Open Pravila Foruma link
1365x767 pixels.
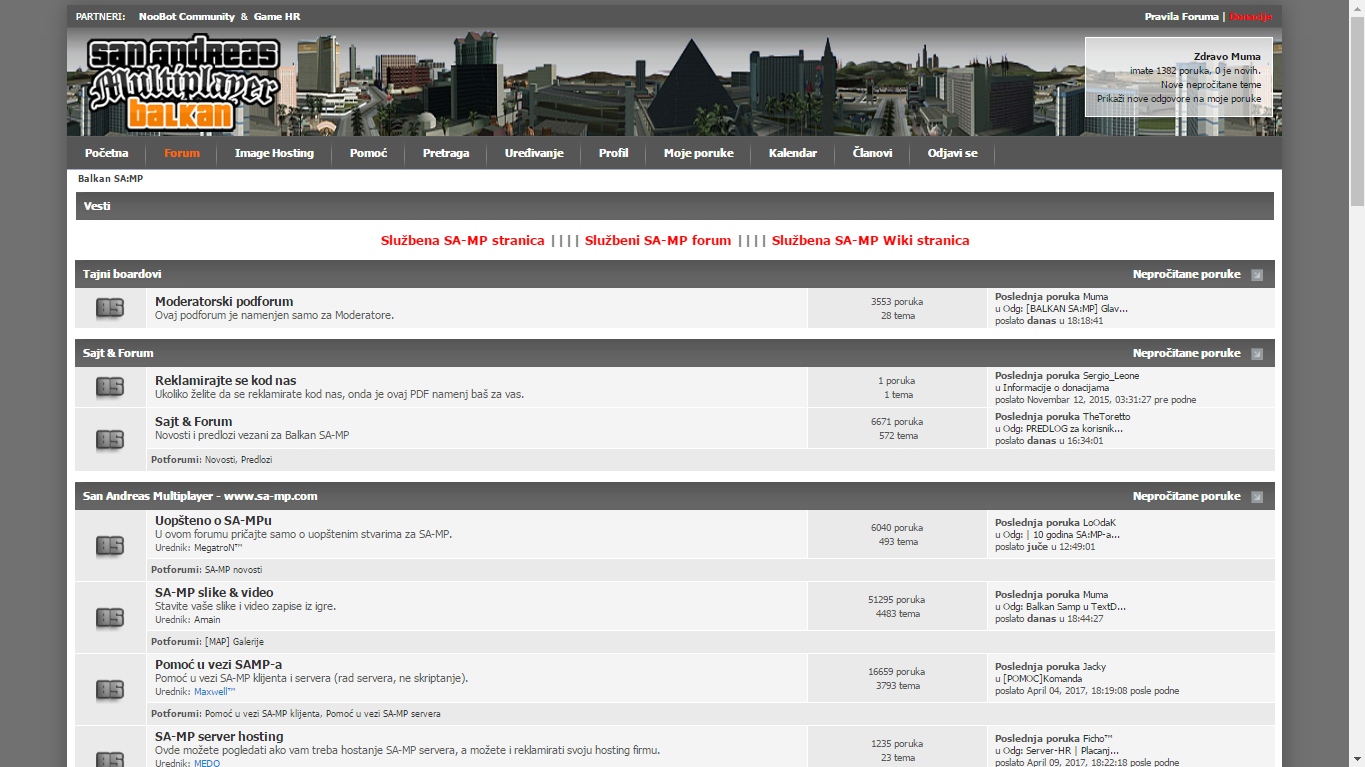click(1182, 17)
